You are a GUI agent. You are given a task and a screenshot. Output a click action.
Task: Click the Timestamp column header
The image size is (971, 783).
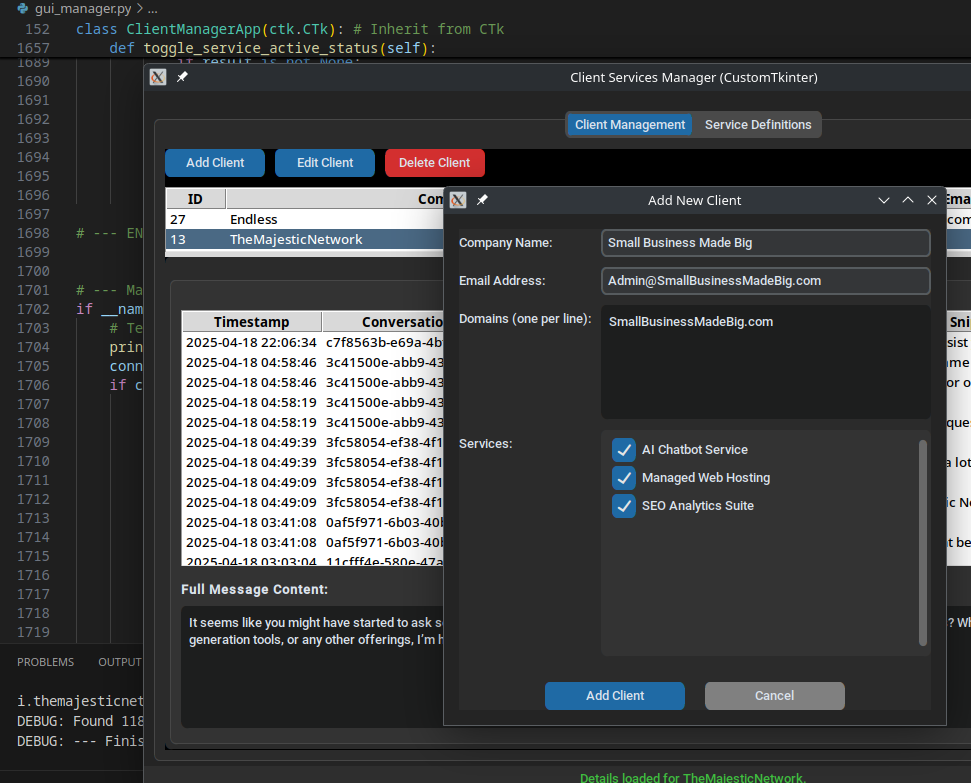pyautogui.click(x=251, y=322)
